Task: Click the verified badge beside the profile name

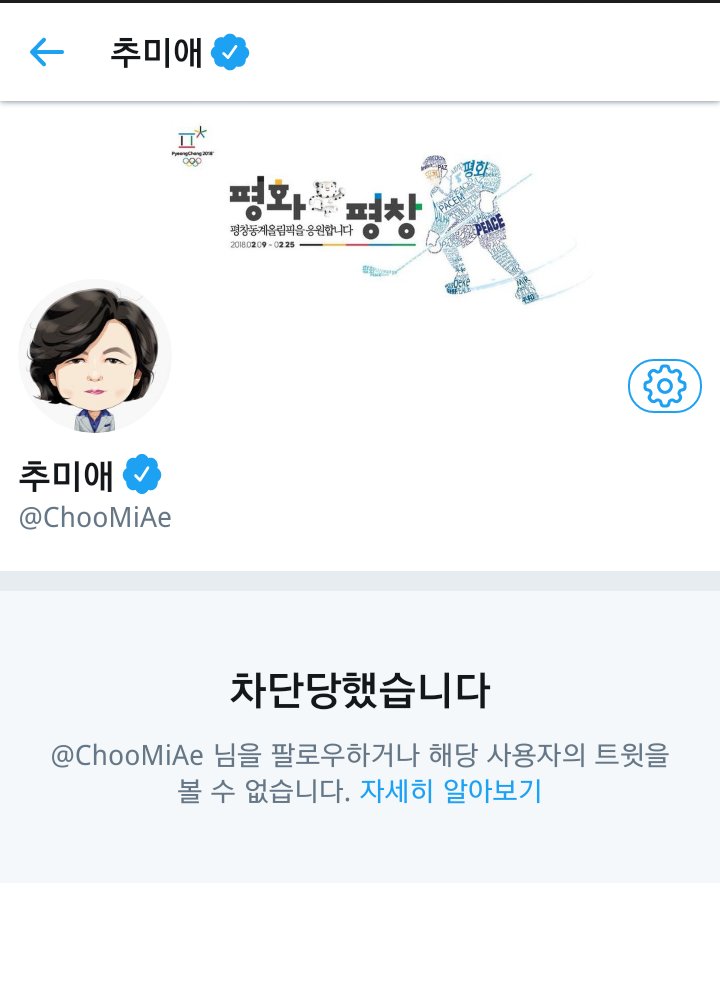Action: (x=141, y=474)
